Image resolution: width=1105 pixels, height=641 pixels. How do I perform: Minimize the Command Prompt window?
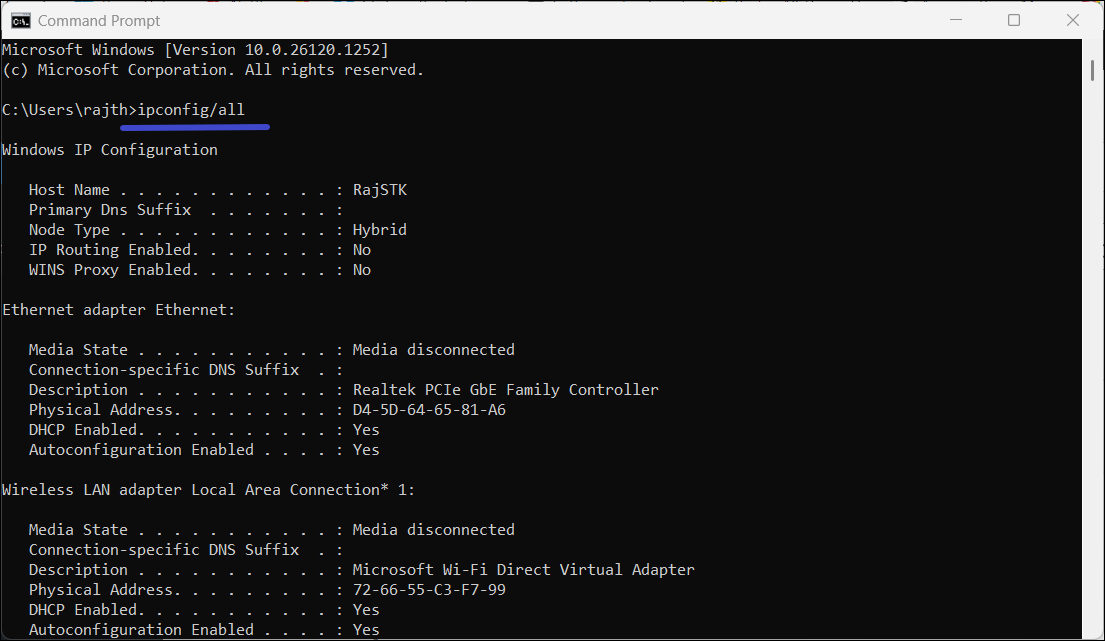(957, 20)
